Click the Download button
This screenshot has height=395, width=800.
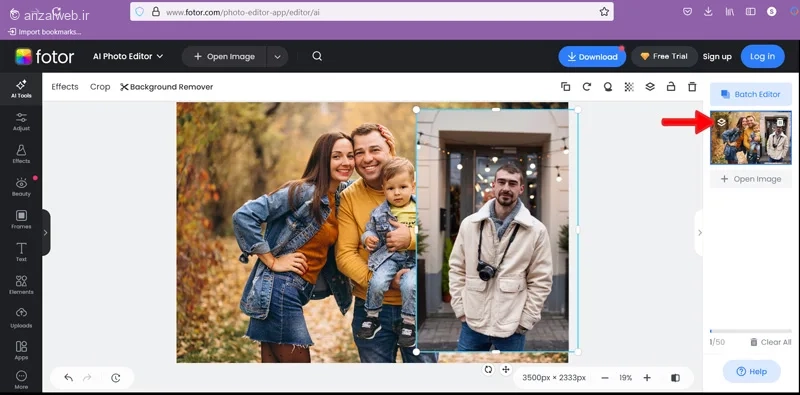(592, 57)
